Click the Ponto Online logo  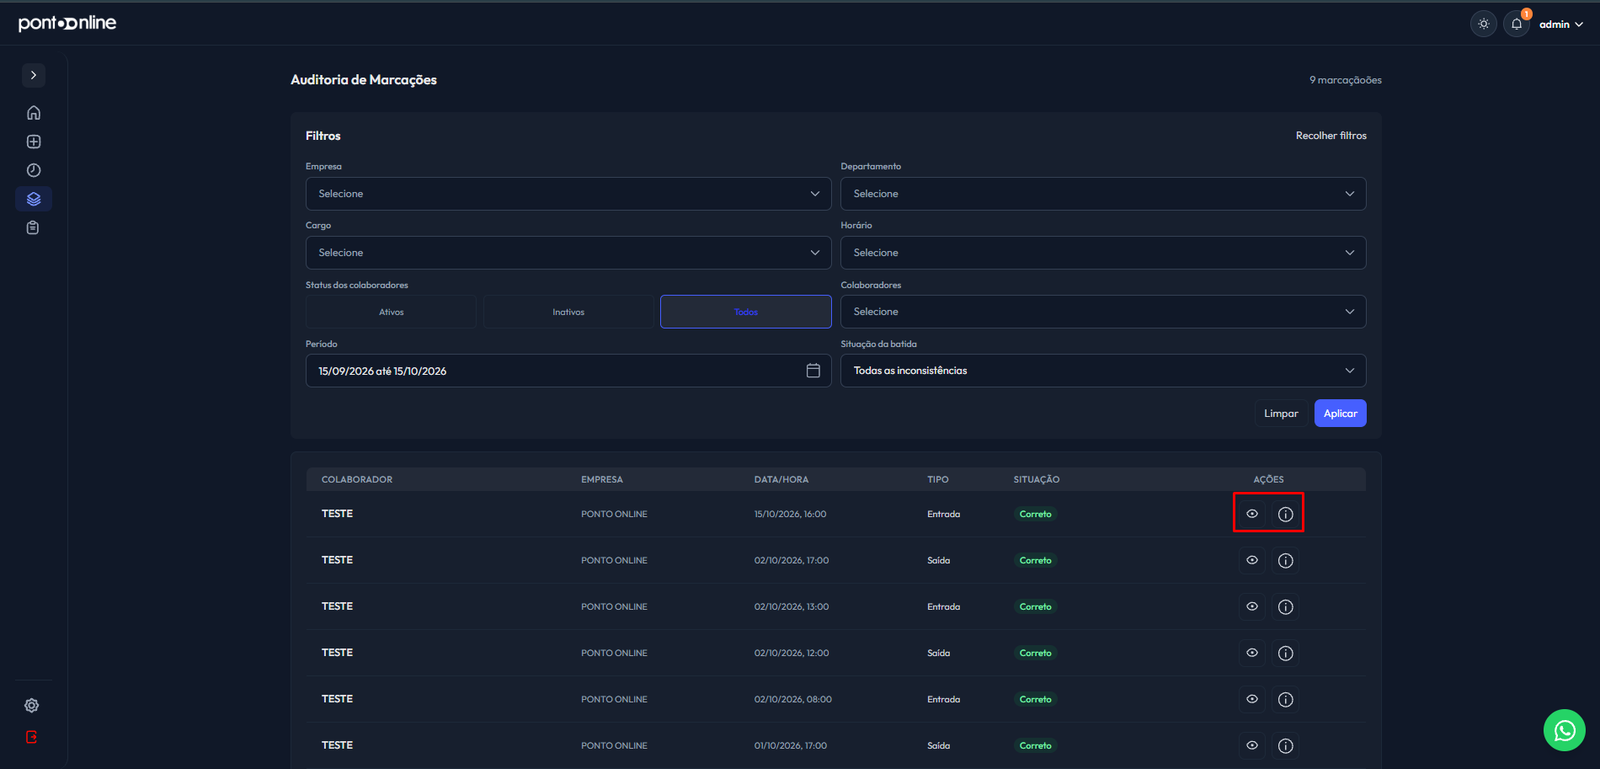pos(67,22)
